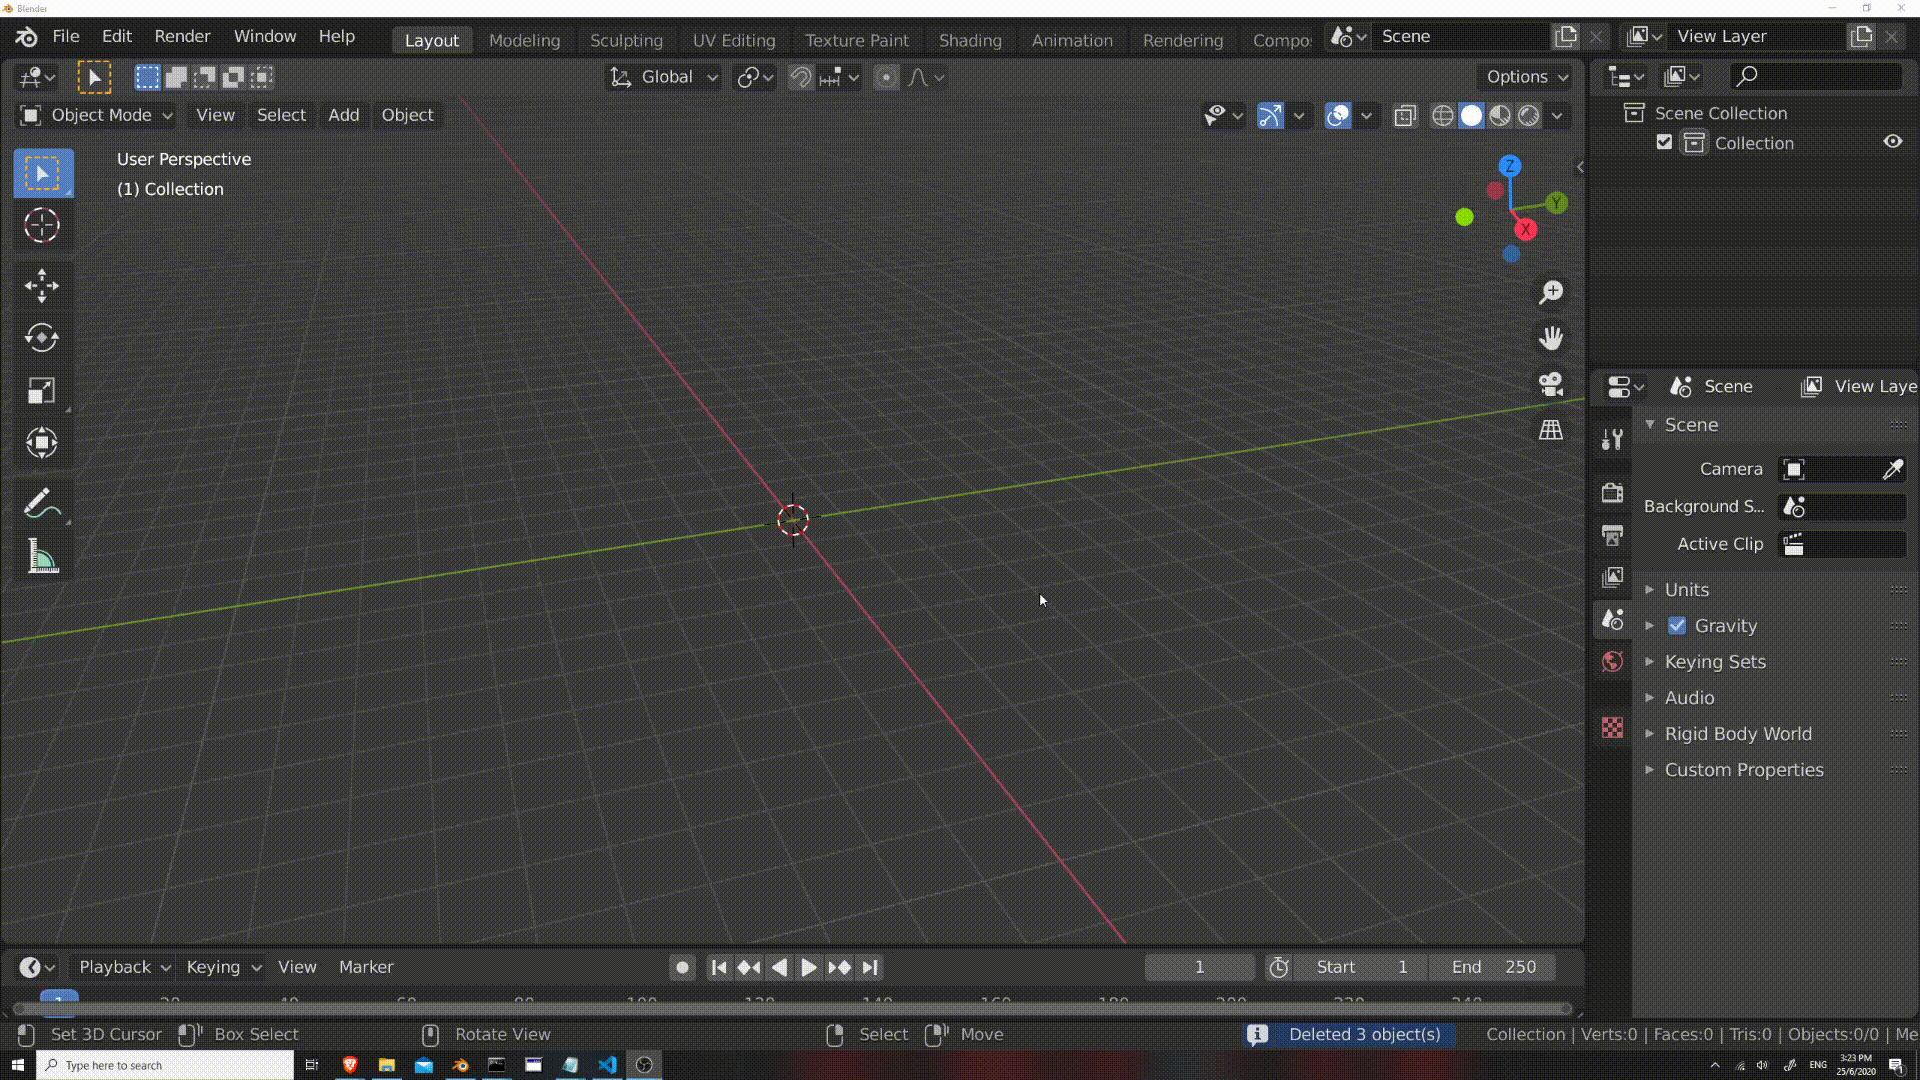Select the Measure tool
Screen dimensions: 1920x1080
pos(41,556)
